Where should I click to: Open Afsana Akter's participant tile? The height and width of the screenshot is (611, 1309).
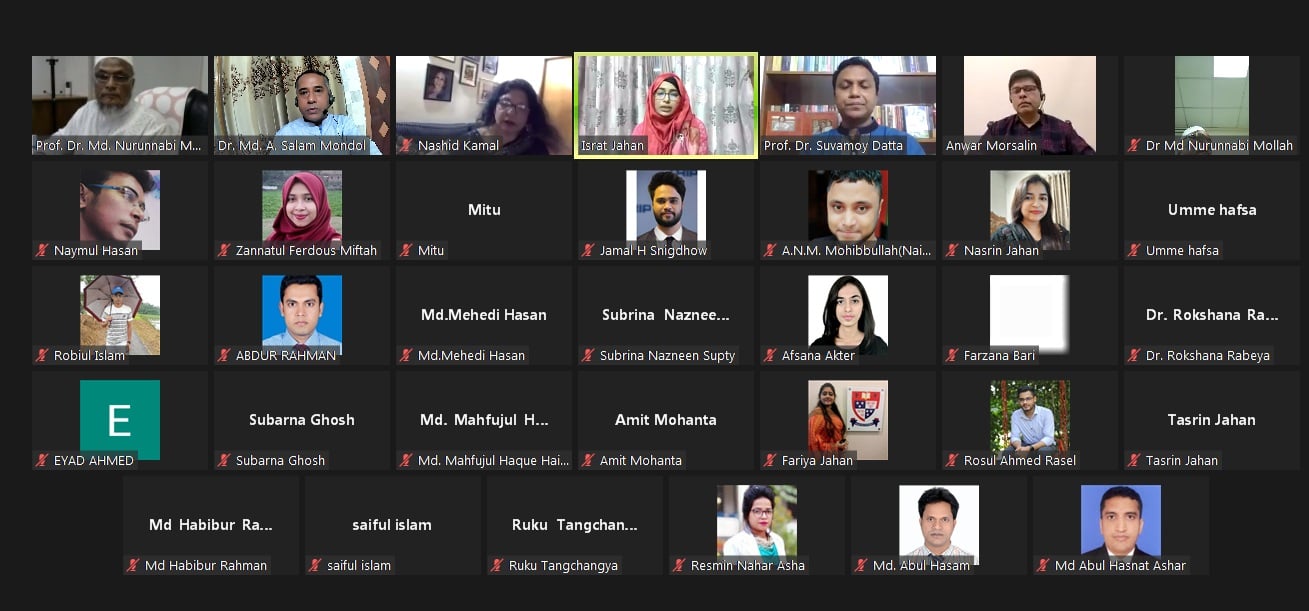click(848, 315)
